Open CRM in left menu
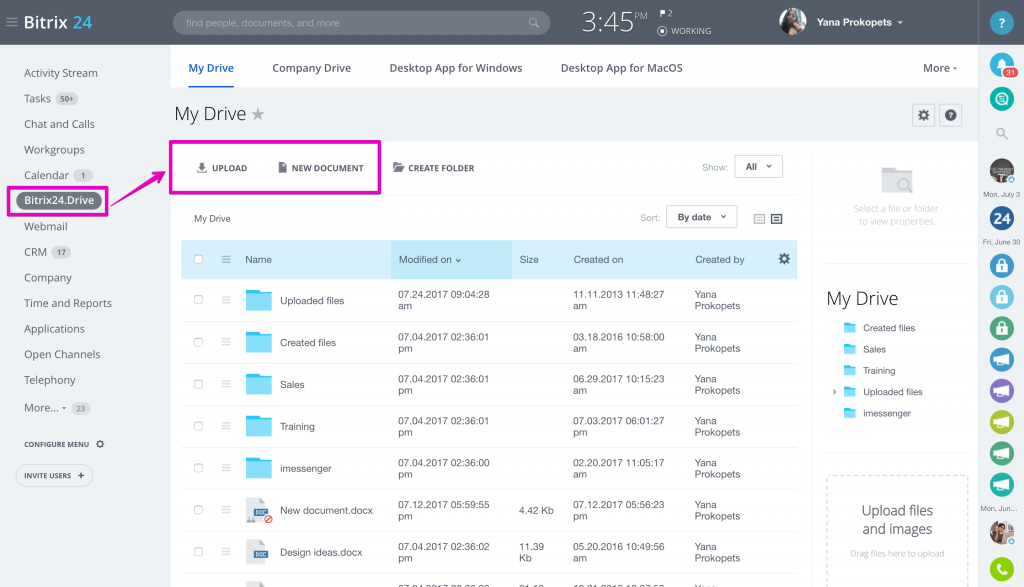The width and height of the screenshot is (1024, 587). 35,252
